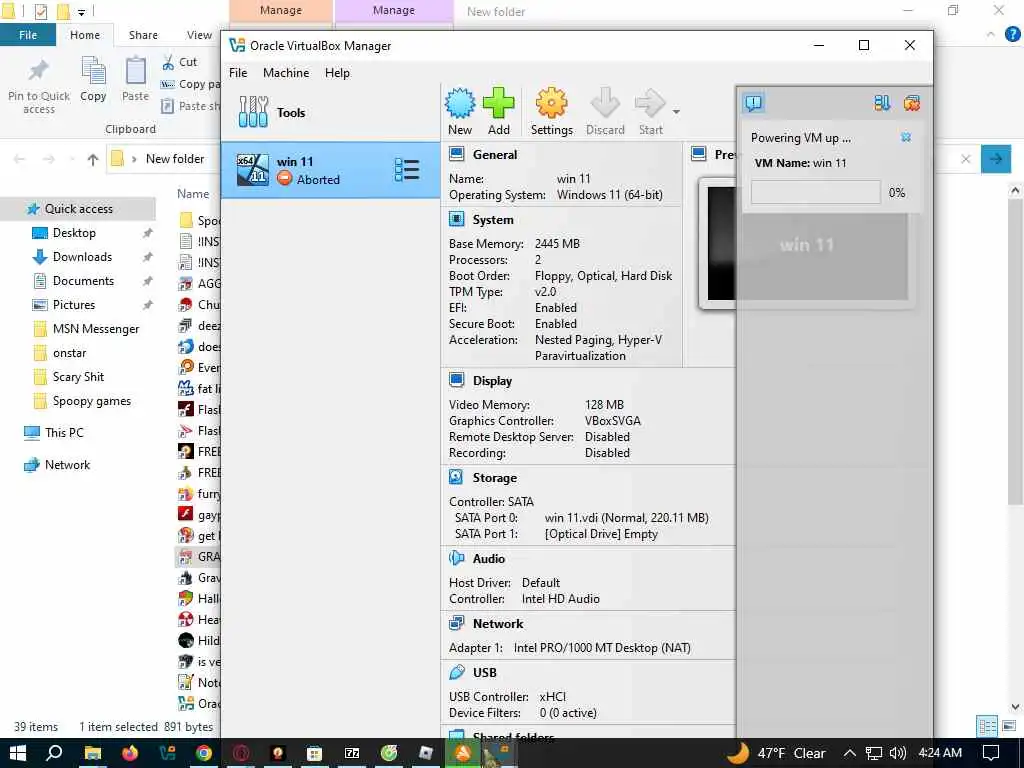This screenshot has width=1024, height=768.
Task: Open Pictures in Explorer navigation pane
Action: (x=73, y=305)
